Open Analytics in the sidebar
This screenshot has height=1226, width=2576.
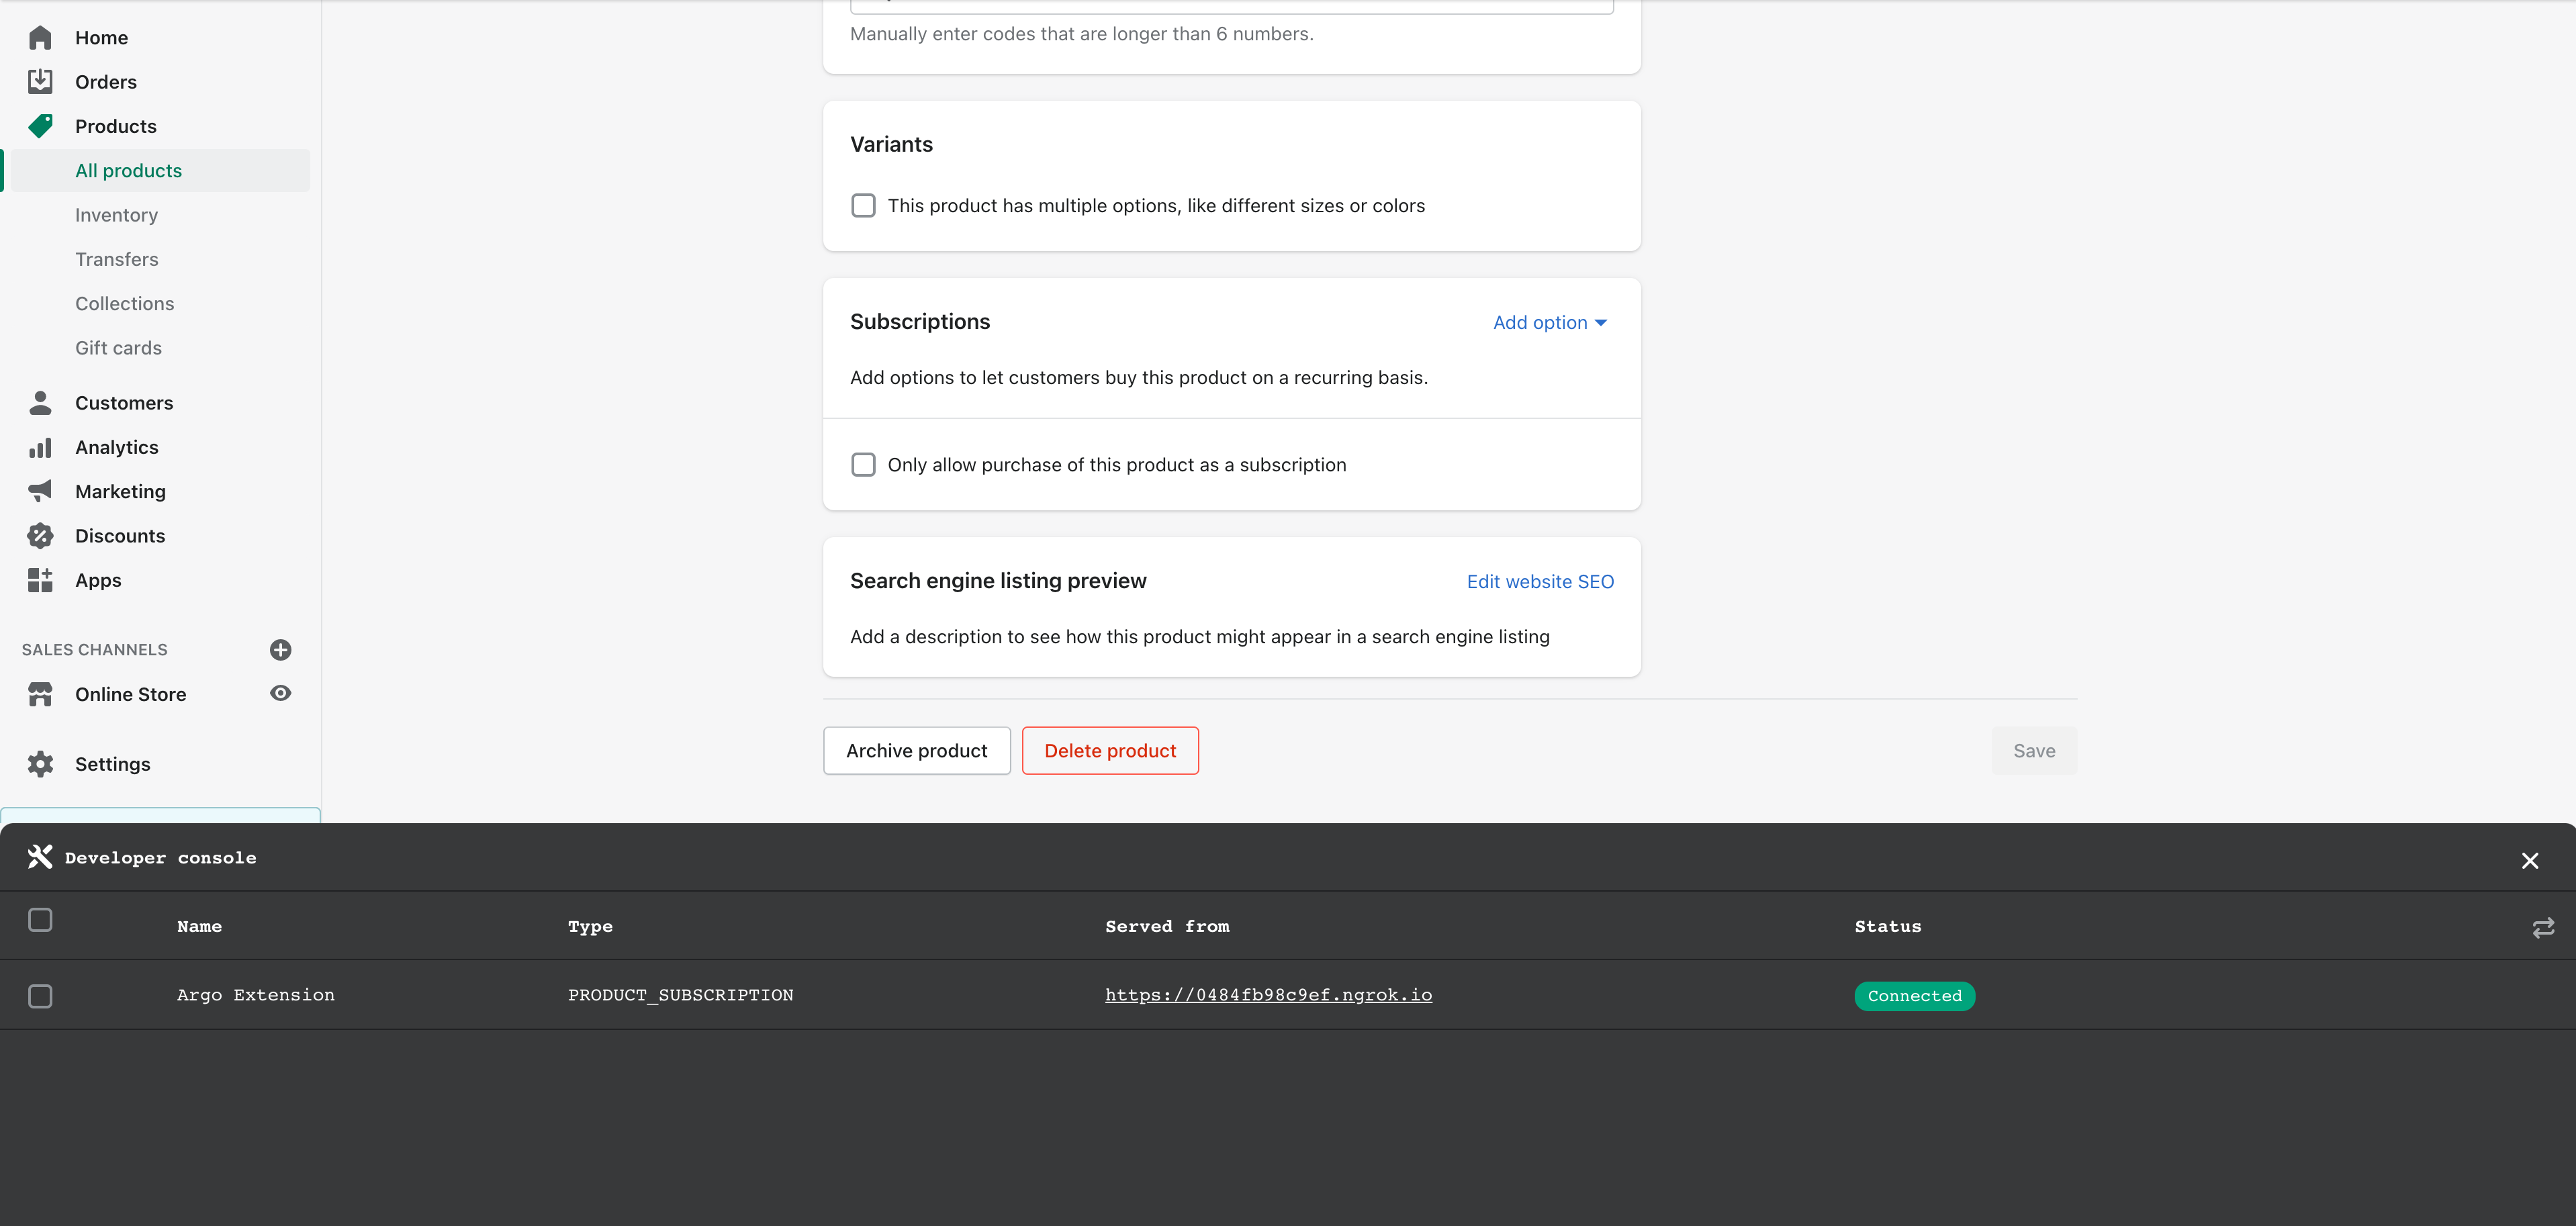[116, 447]
